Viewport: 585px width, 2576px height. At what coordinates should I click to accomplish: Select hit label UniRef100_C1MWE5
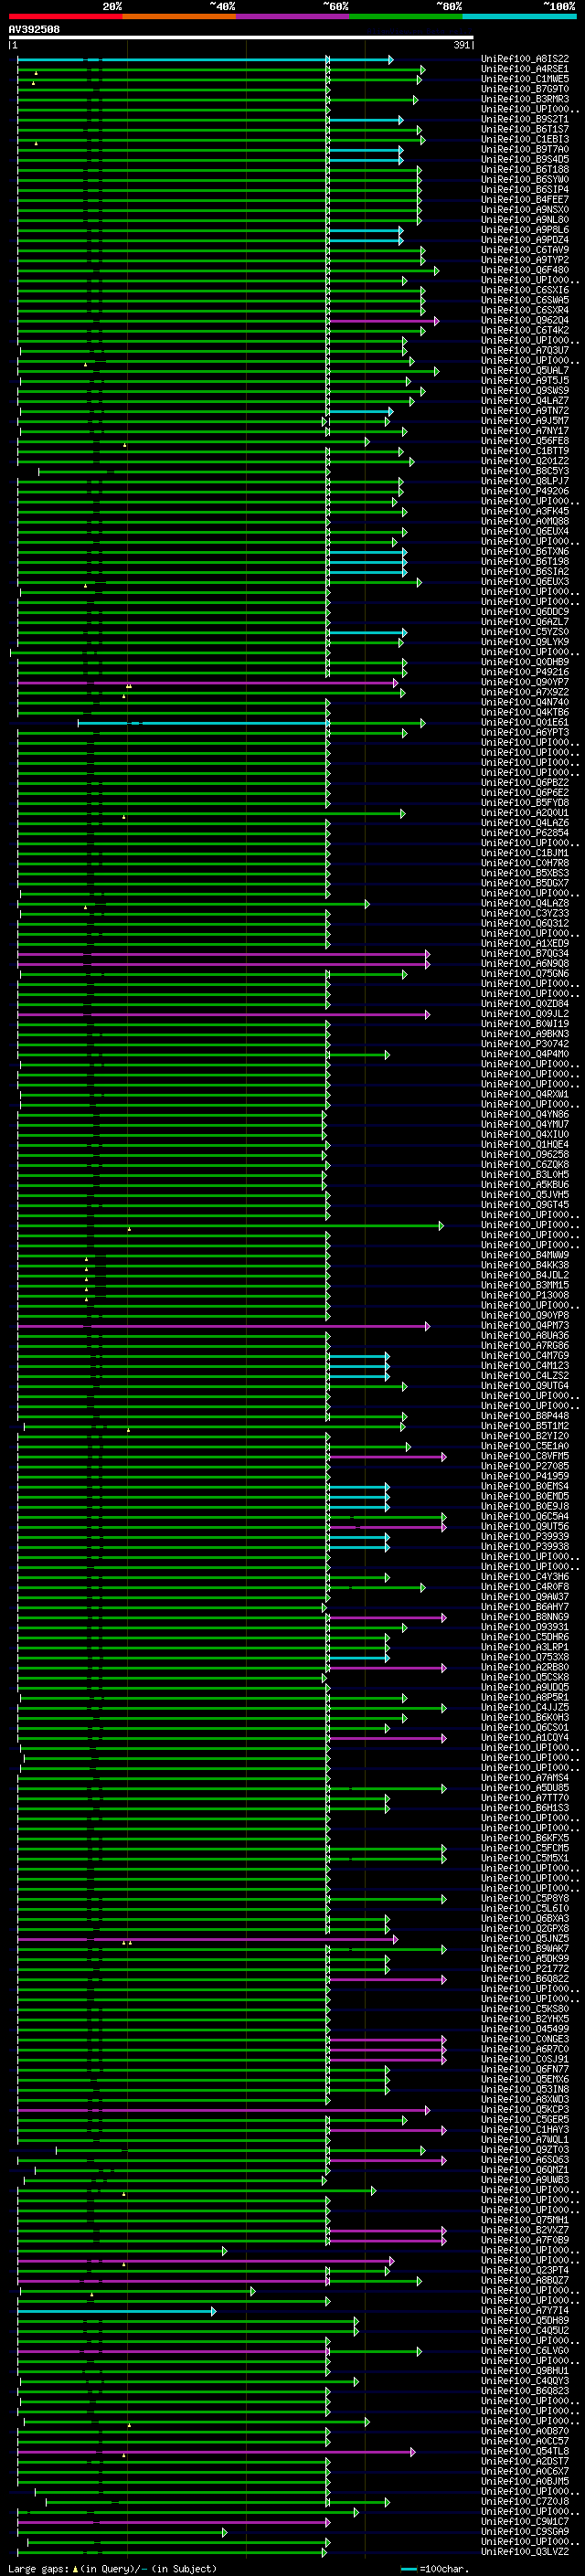(x=524, y=79)
